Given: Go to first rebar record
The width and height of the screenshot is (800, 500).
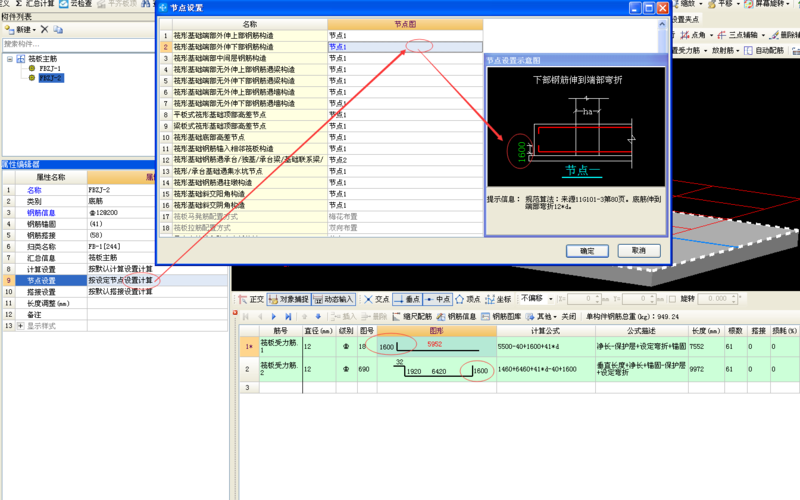Looking at the screenshot, I should [246, 317].
